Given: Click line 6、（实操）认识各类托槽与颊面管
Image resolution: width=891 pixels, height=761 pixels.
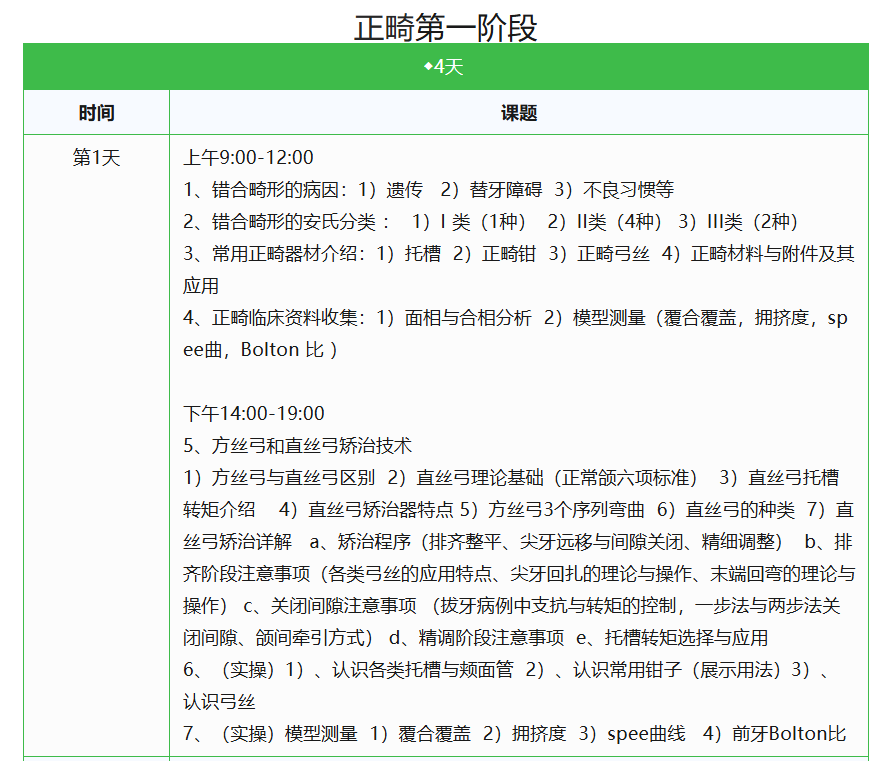Looking at the screenshot, I should [505, 670].
